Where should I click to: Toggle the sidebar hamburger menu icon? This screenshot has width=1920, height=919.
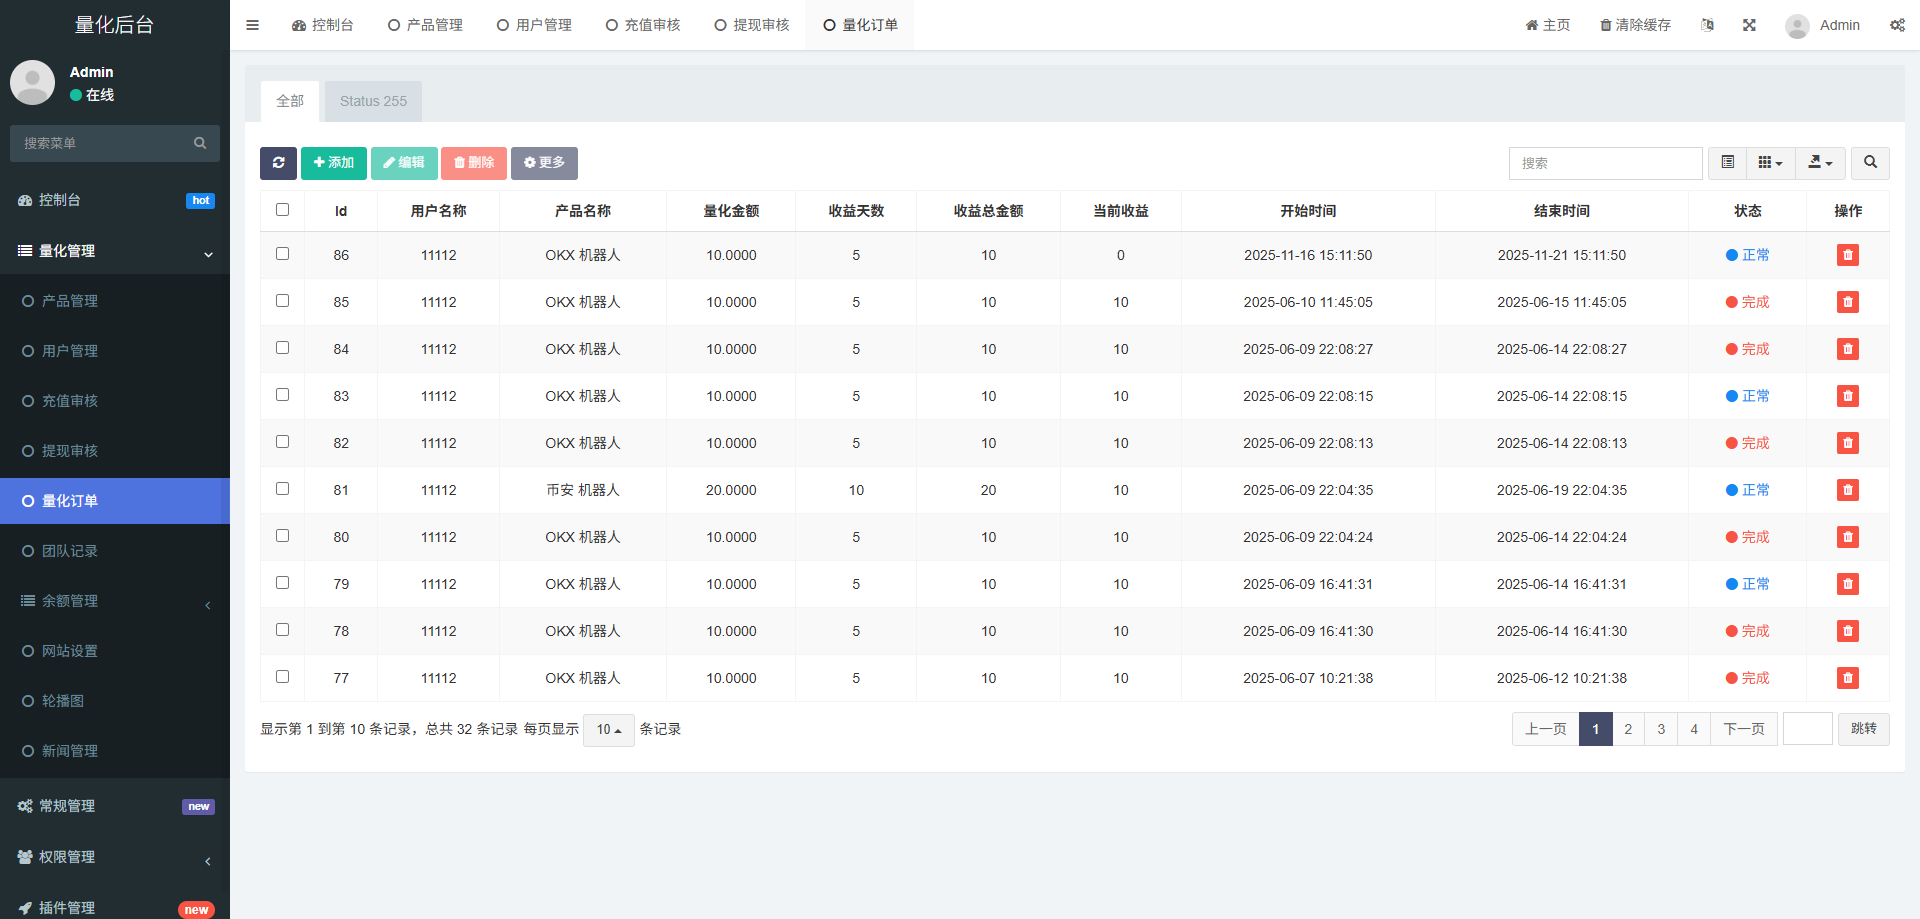[252, 25]
